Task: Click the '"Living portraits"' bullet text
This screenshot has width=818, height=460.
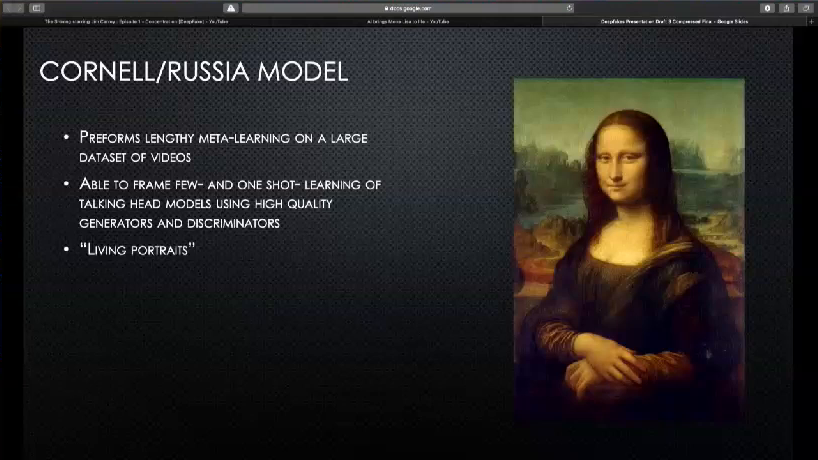Action: coord(137,249)
